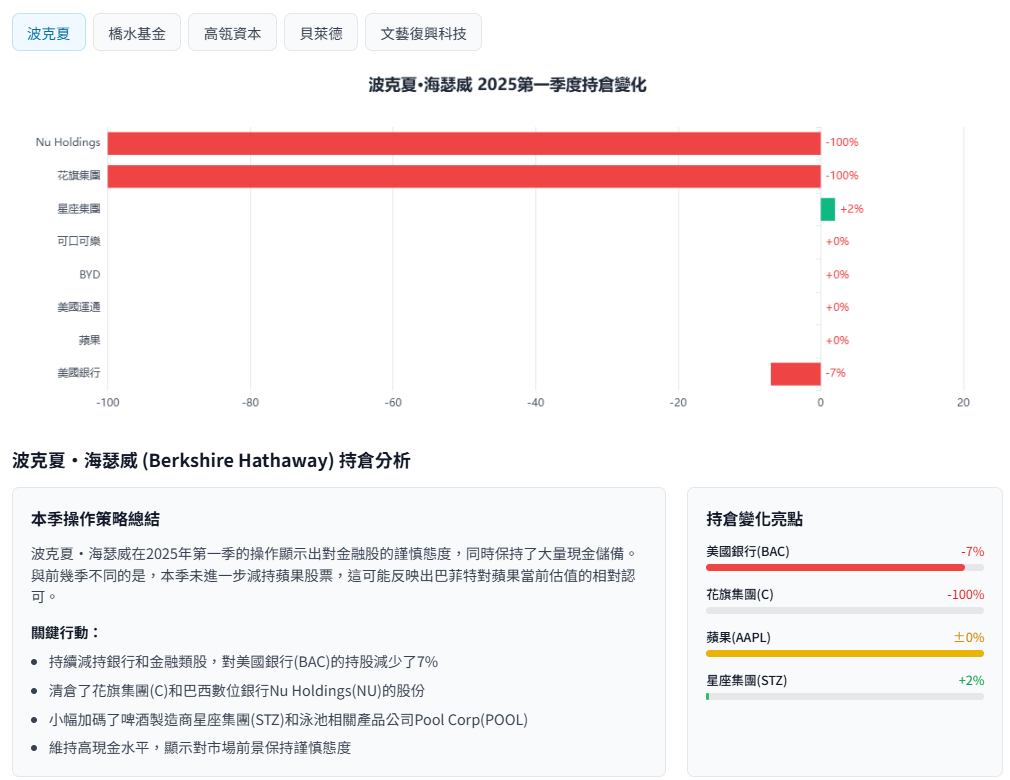The width and height of the screenshot is (1010, 780).
Task: Click the bullet about 清倉了花旗集團
Action: (x=237, y=691)
